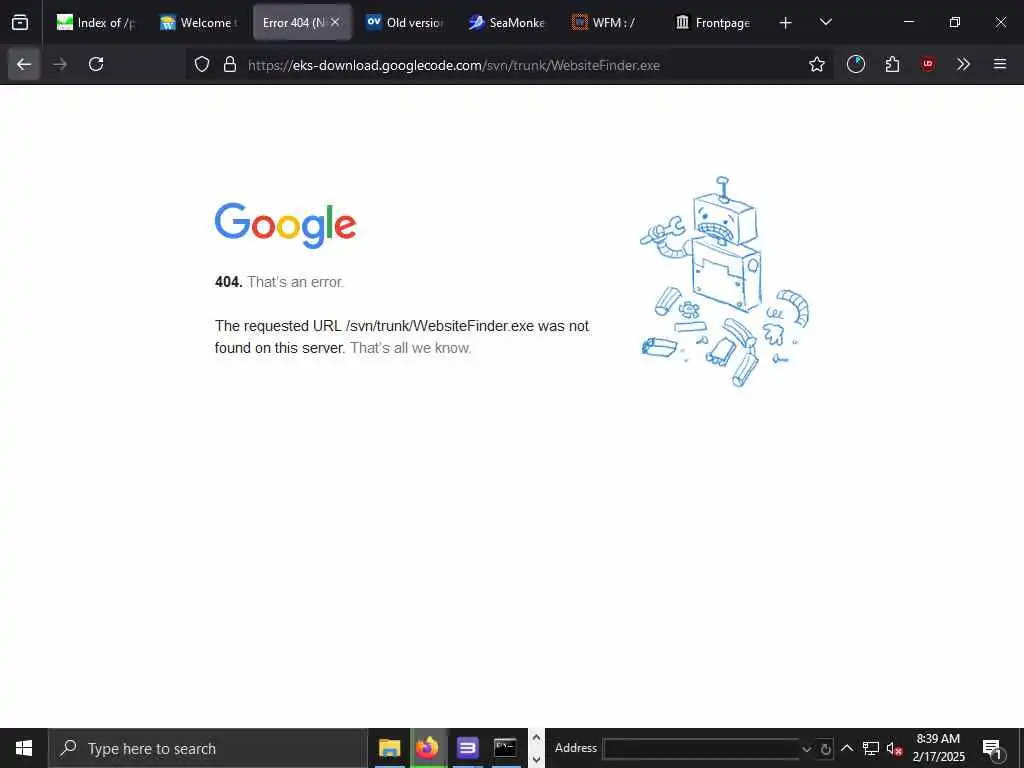Open the Firefox hamburger application menu

coord(1000,64)
